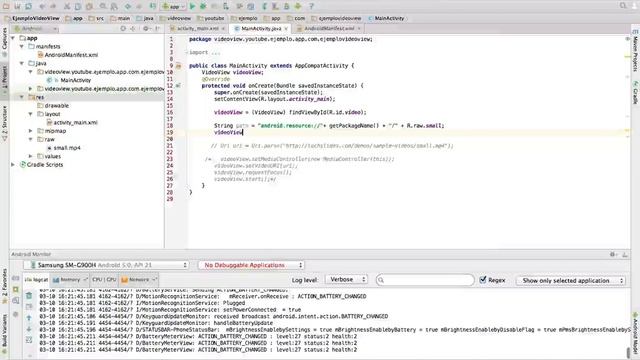Open the Gradle side tool window

[636, 92]
